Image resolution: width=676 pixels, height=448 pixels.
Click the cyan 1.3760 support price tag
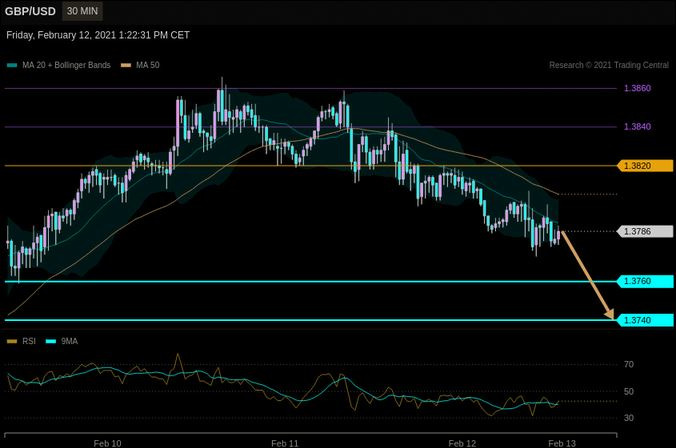coord(645,281)
